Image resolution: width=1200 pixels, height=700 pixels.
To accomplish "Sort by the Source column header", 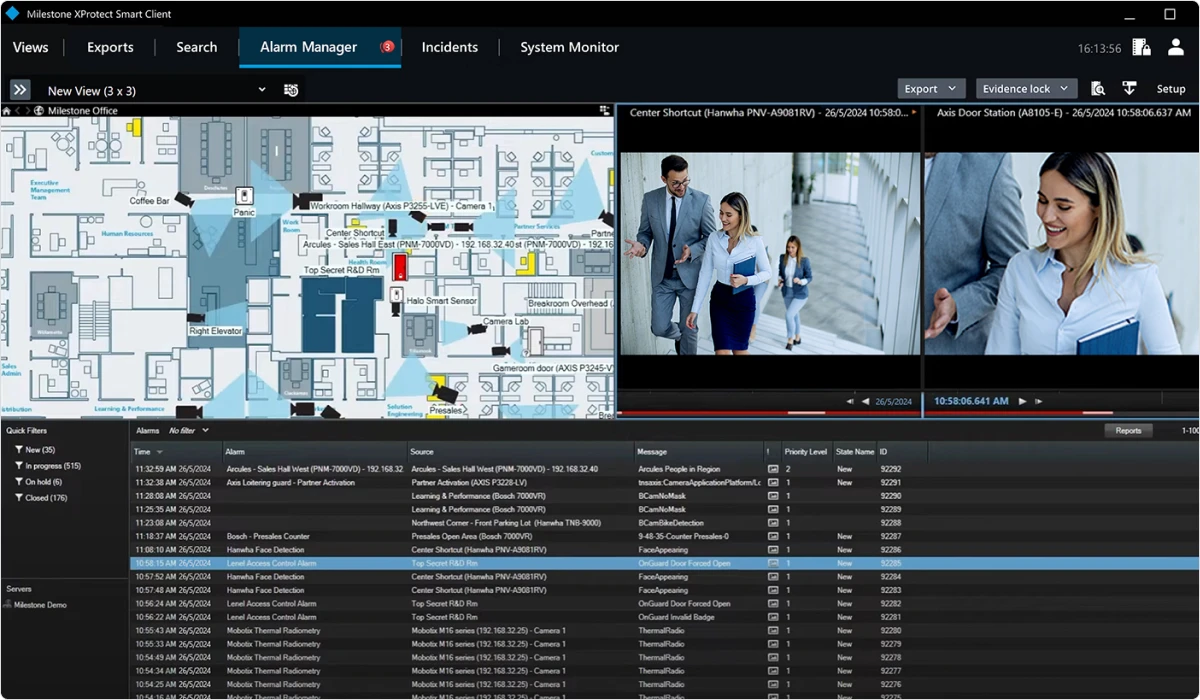I will [x=521, y=452].
